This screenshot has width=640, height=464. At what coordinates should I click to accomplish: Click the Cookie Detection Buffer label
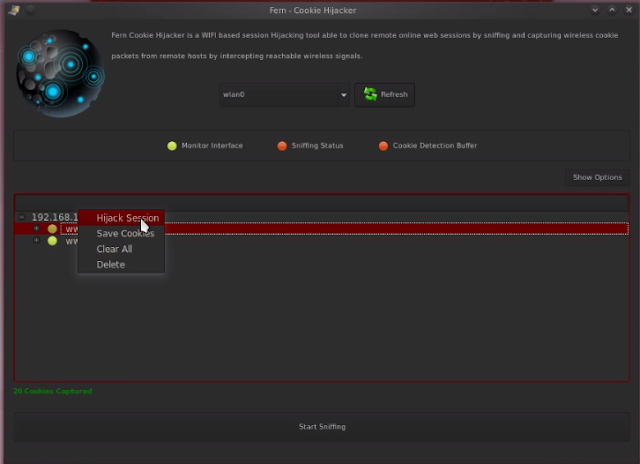tap(435, 146)
